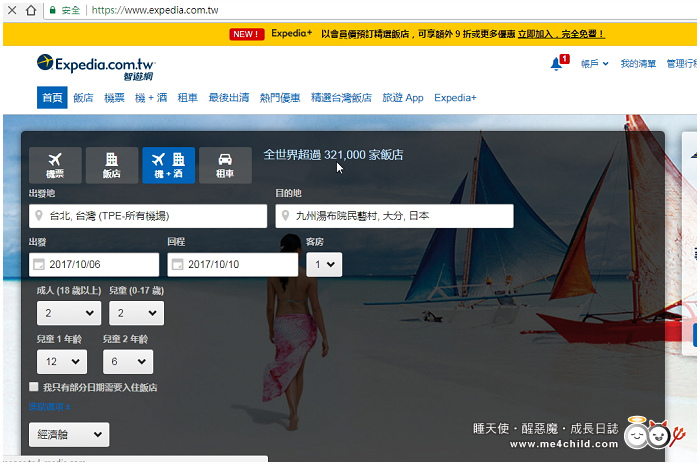
Task: Check 我只有部分日期需要入住飯店 checkbox
Action: click(x=33, y=387)
